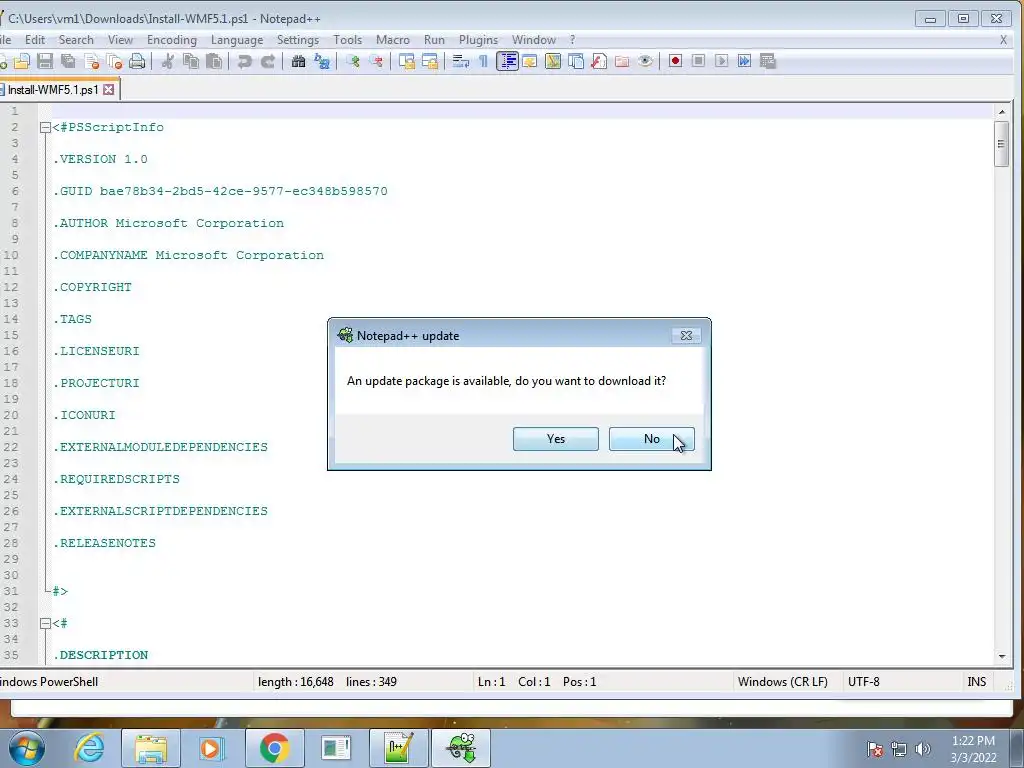Viewport: 1024px width, 768px height.
Task: Click the Paste toolbar icon
Action: (x=214, y=61)
